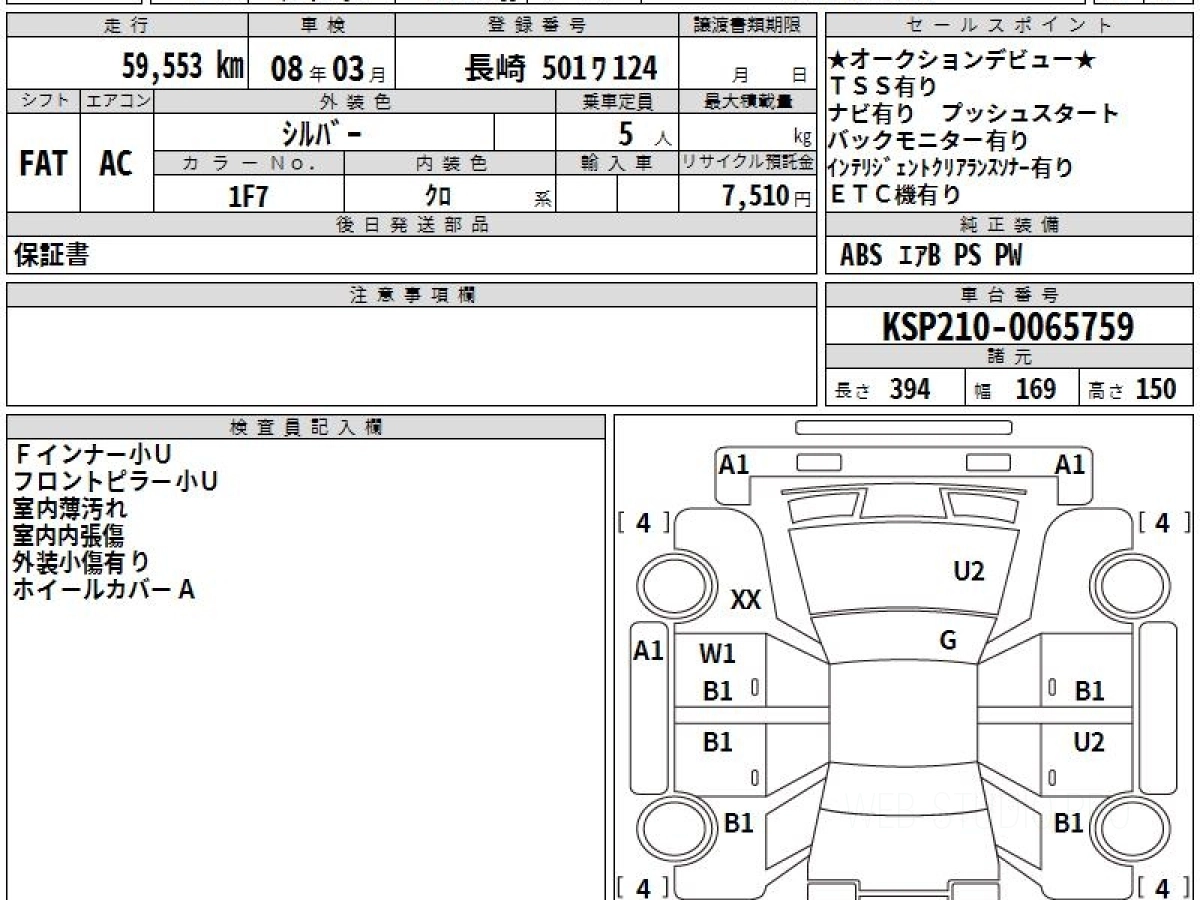Select inspector note フロントピラー小U
Screen dimensions: 1200x900
point(115,481)
